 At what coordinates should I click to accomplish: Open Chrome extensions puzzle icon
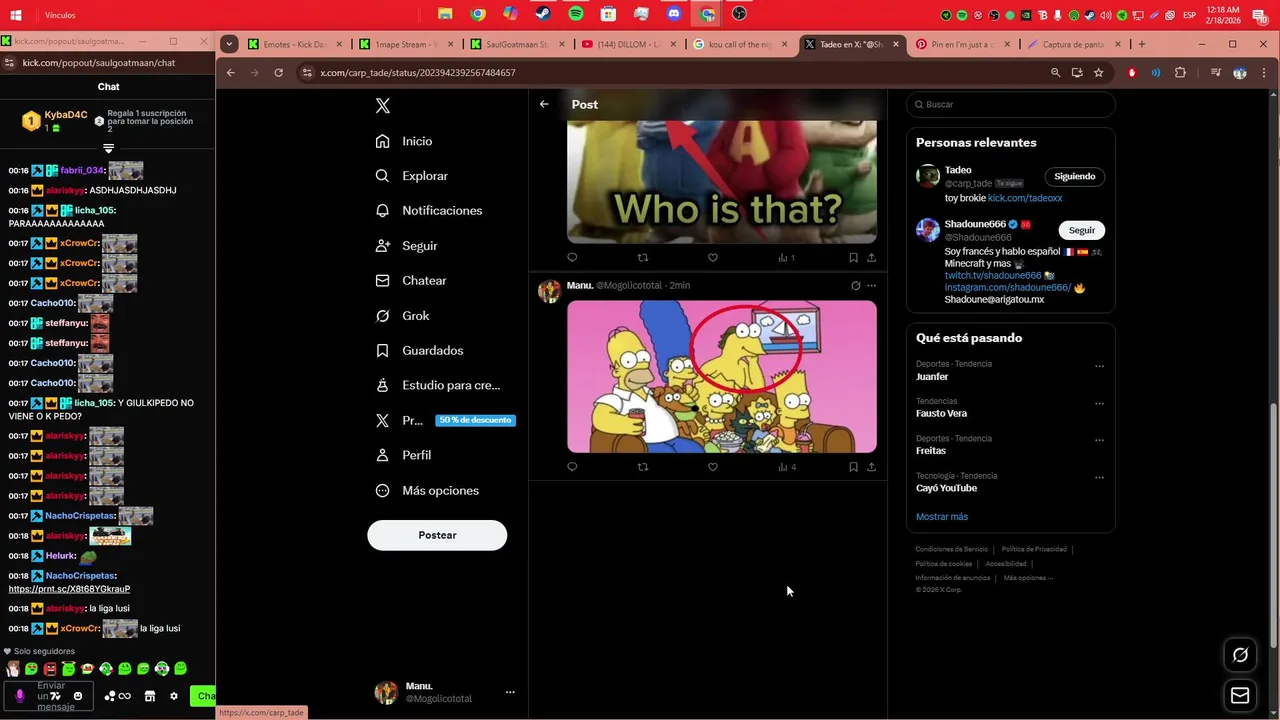click(x=1180, y=73)
